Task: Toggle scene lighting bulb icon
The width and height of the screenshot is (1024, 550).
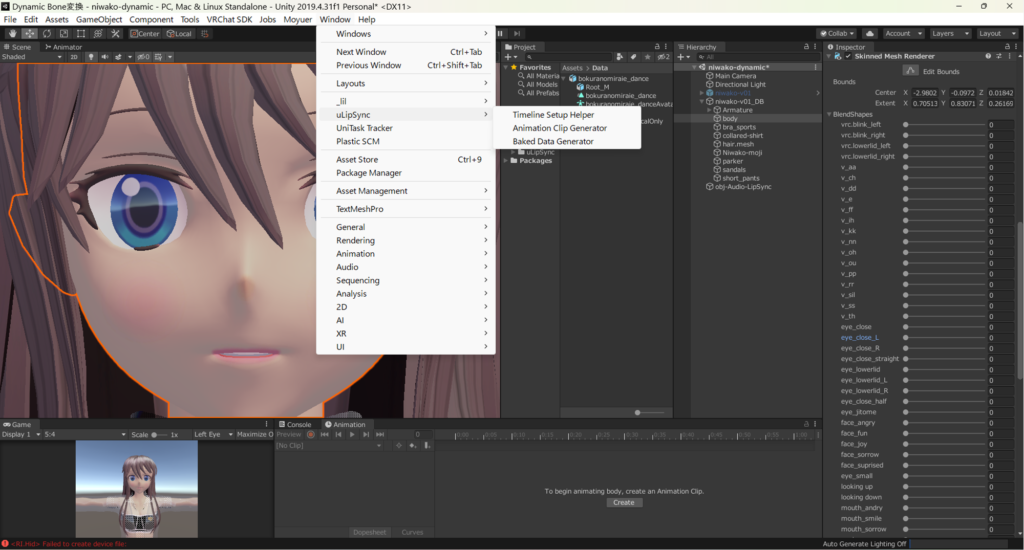Action: coord(91,57)
